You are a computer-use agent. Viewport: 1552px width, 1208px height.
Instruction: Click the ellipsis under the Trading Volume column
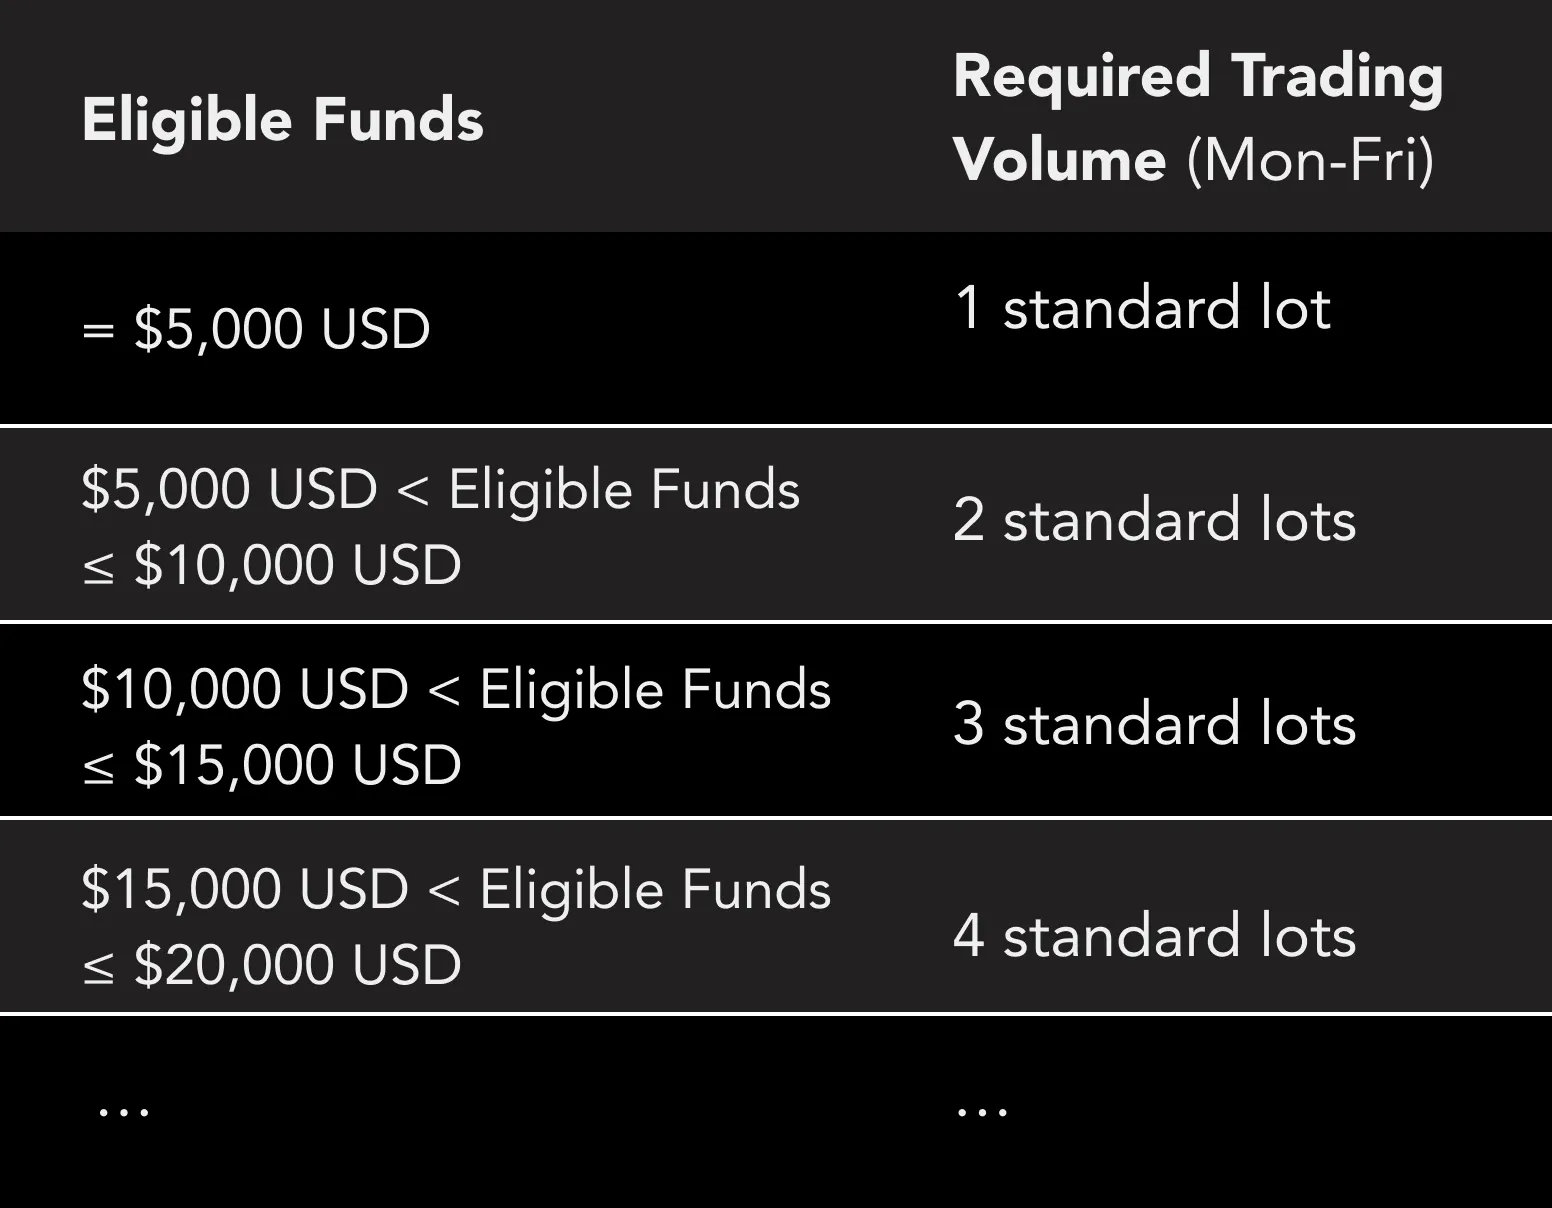981,1111
